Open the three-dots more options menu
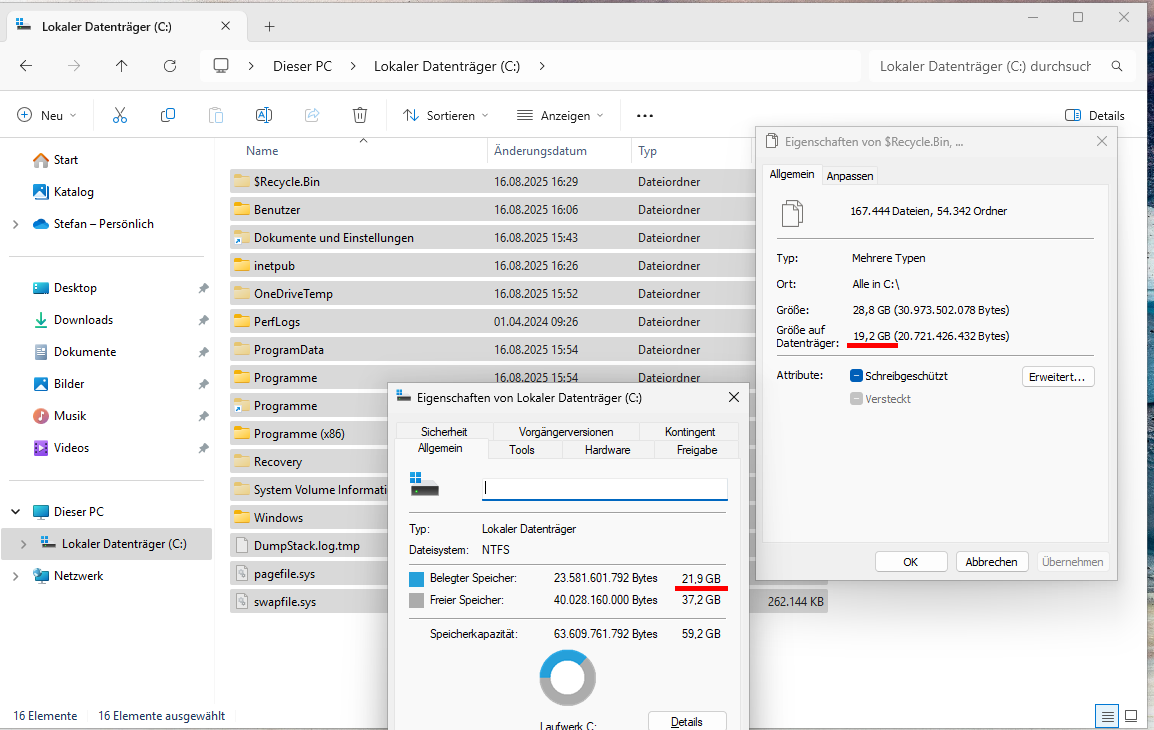 [x=645, y=115]
